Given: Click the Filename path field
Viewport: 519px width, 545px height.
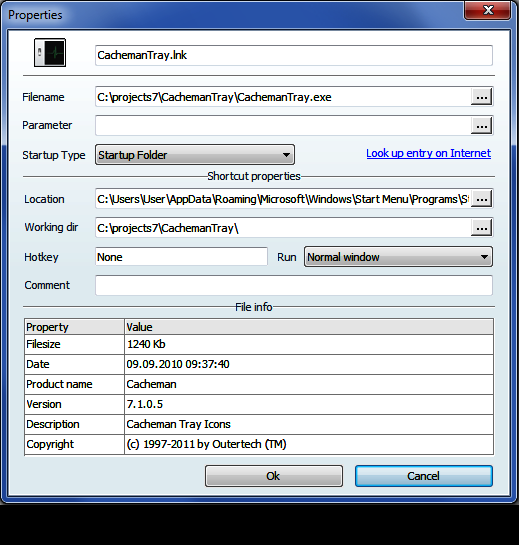Looking at the screenshot, I should (x=283, y=97).
